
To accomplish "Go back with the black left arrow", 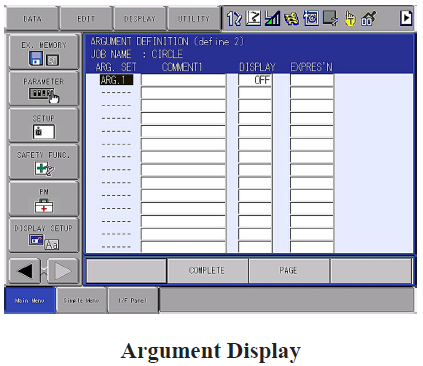I will point(25,271).
